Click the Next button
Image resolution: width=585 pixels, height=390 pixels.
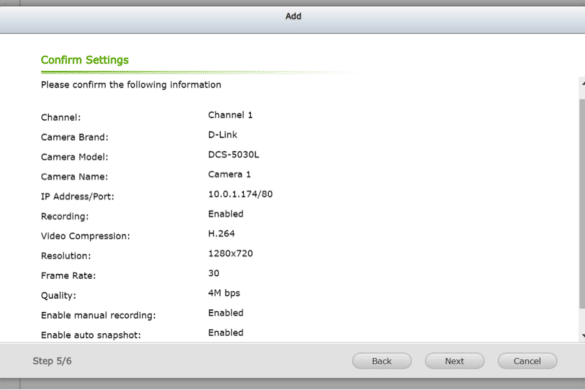pyautogui.click(x=454, y=361)
